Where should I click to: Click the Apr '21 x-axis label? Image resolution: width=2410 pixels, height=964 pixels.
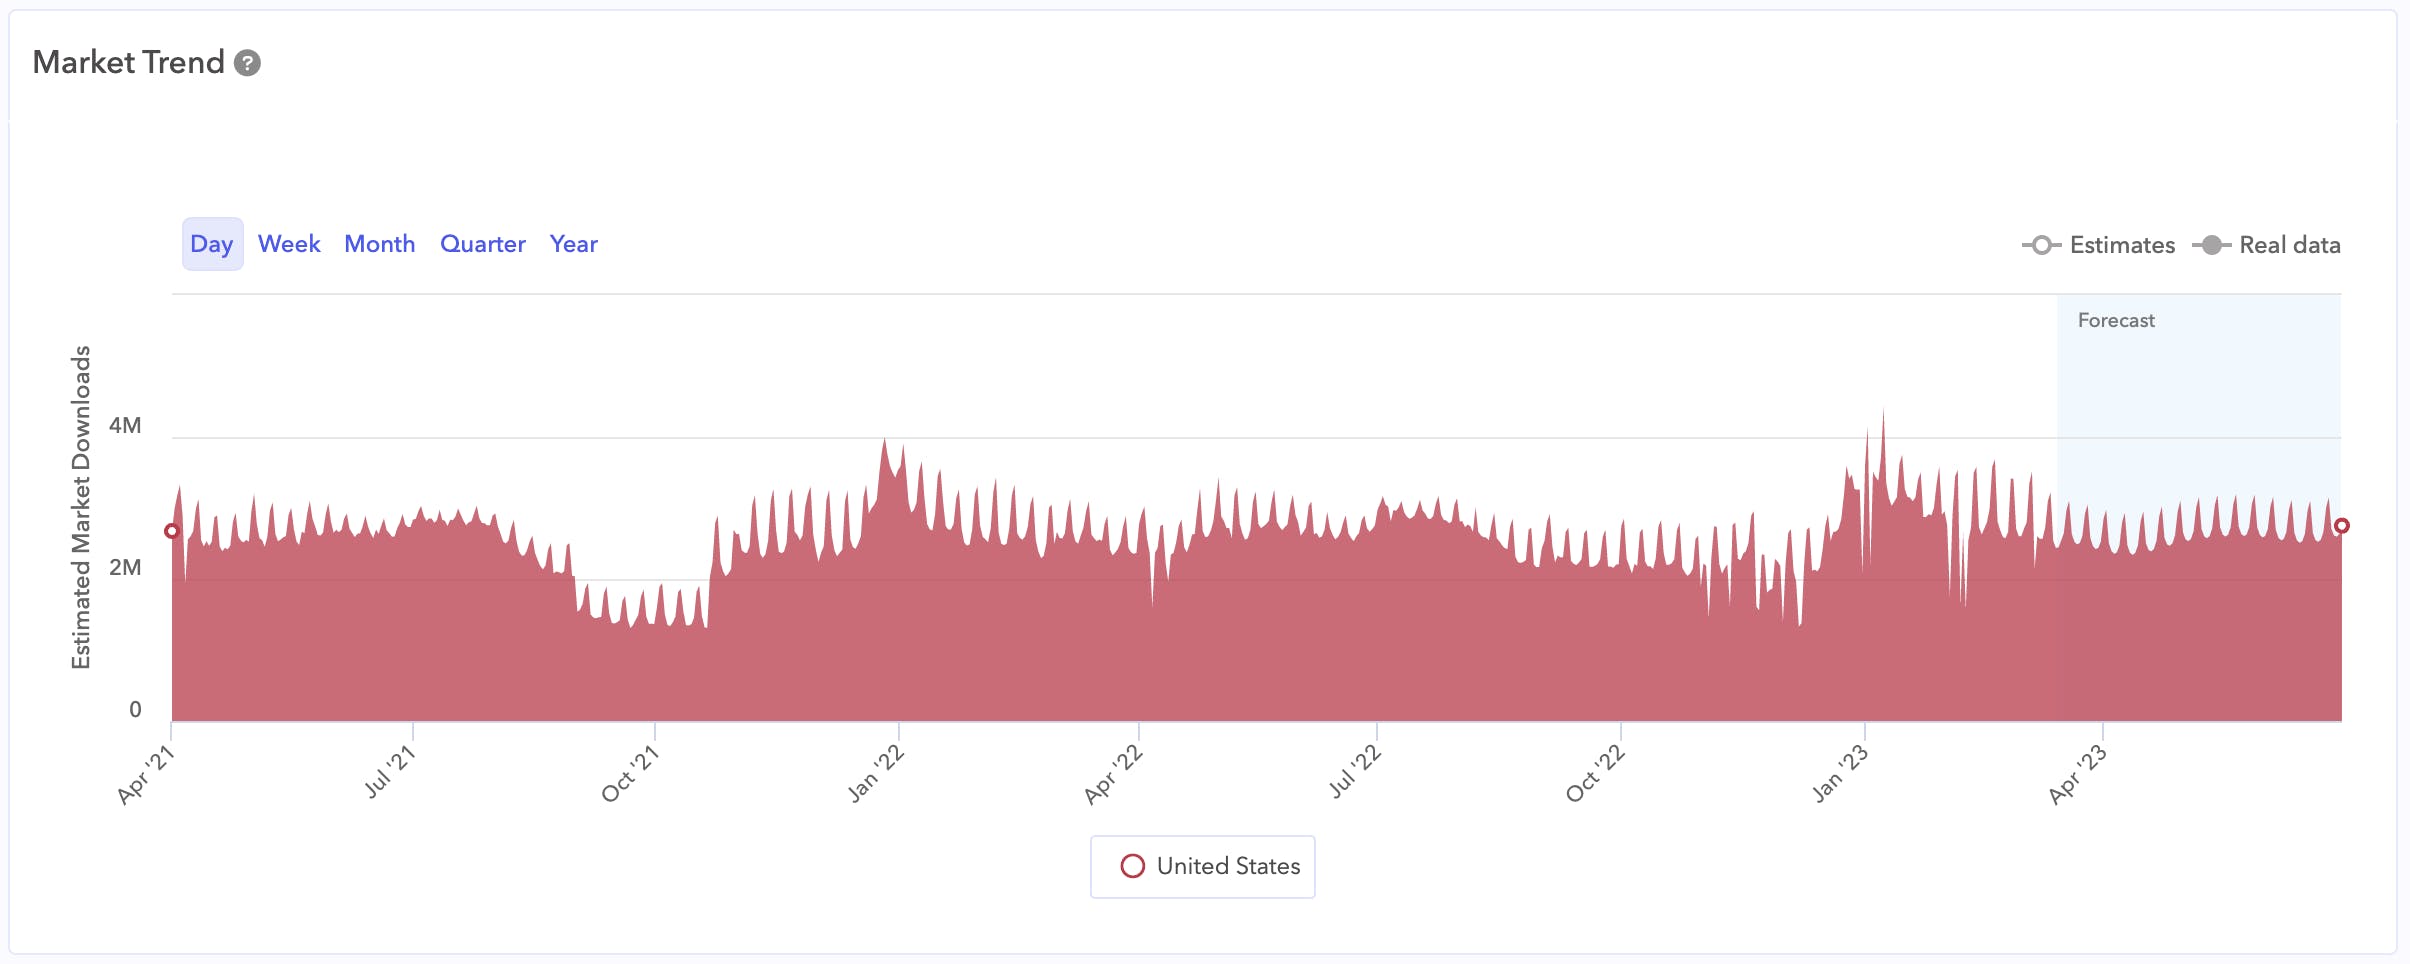[x=147, y=774]
